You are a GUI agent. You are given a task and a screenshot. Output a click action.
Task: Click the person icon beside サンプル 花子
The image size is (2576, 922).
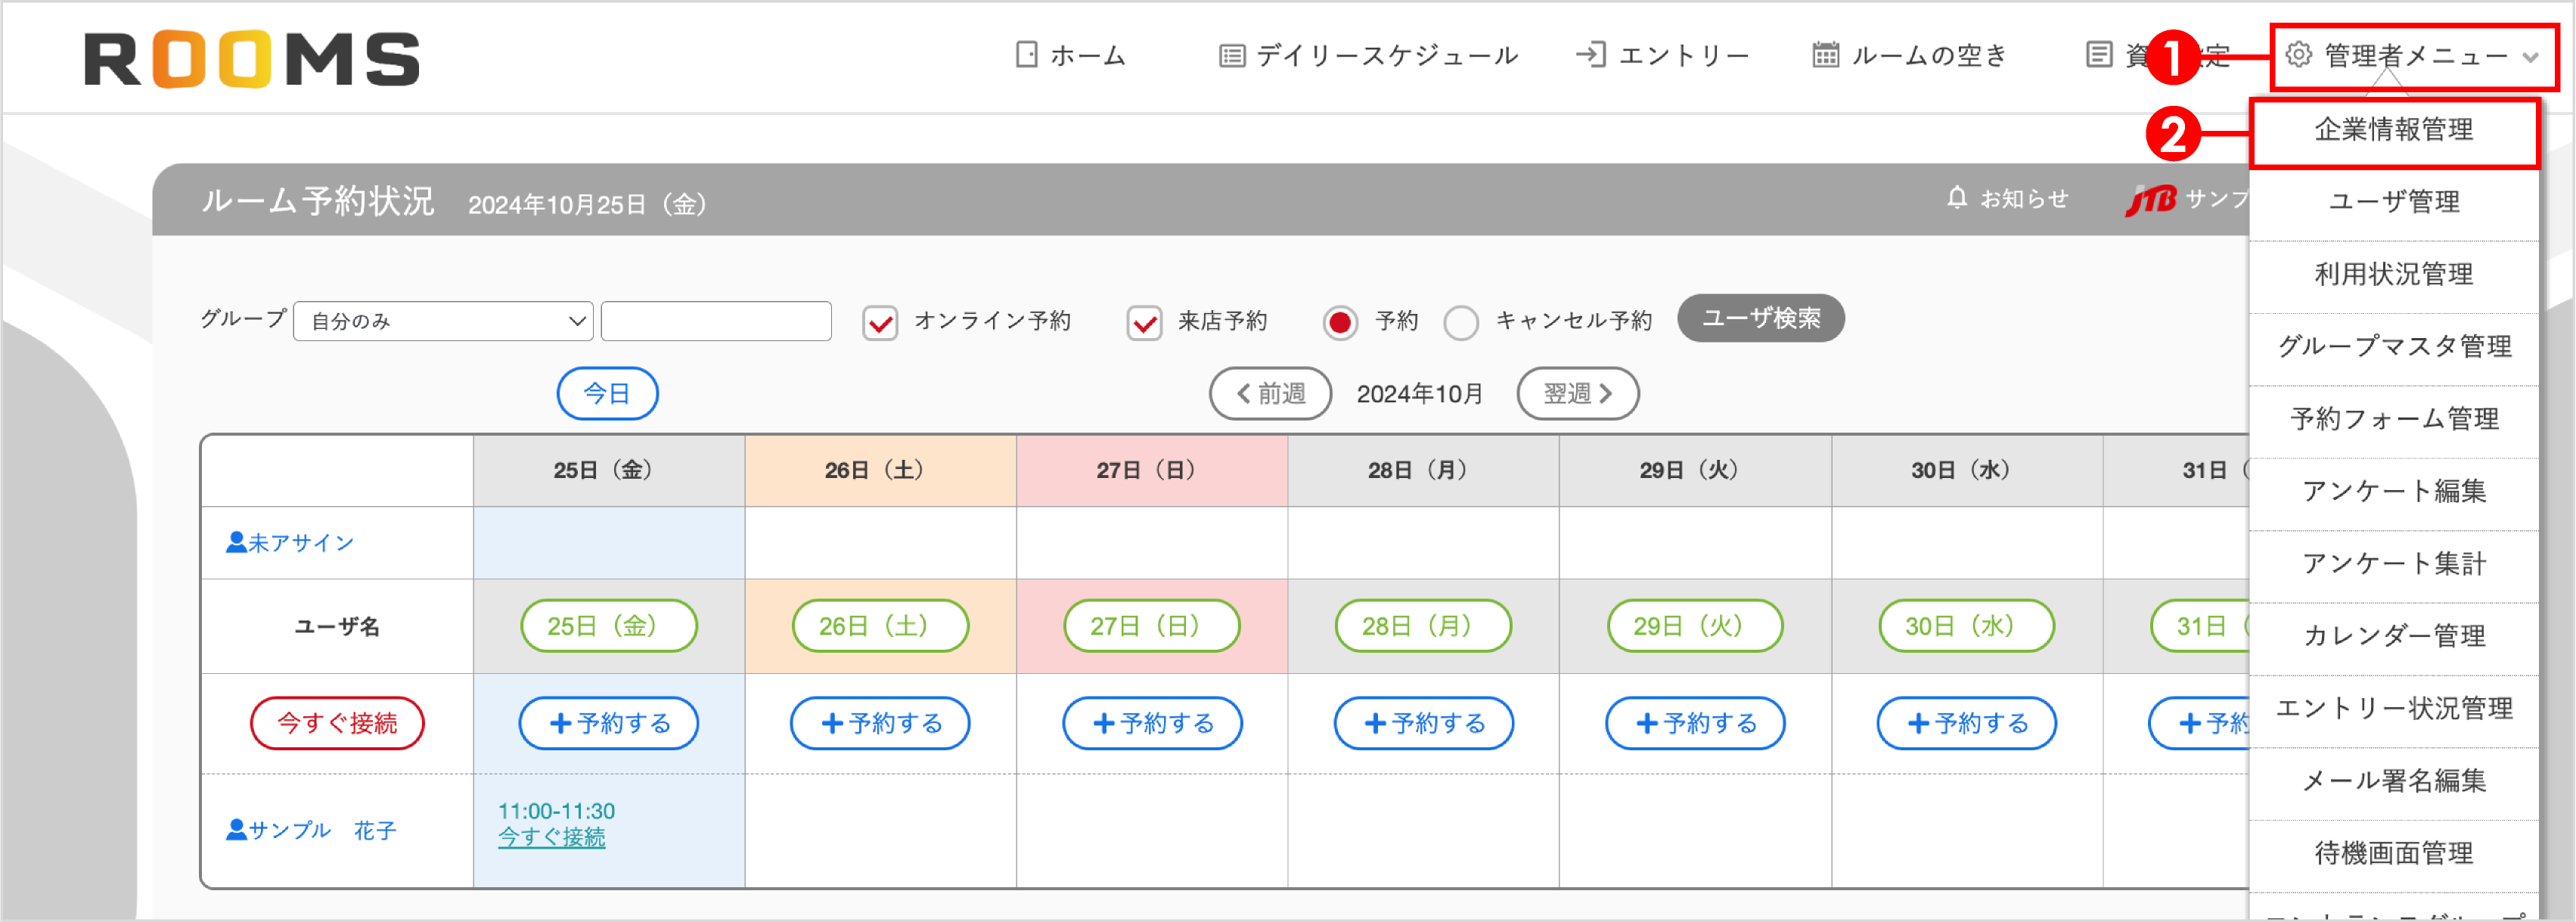(x=235, y=829)
